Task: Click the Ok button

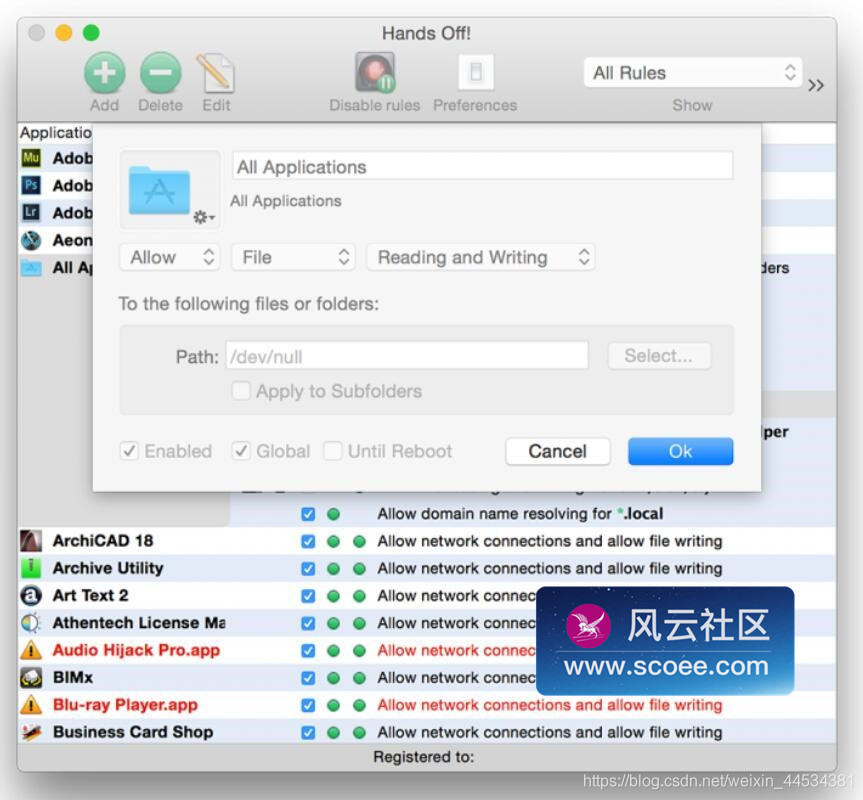Action: coord(680,451)
